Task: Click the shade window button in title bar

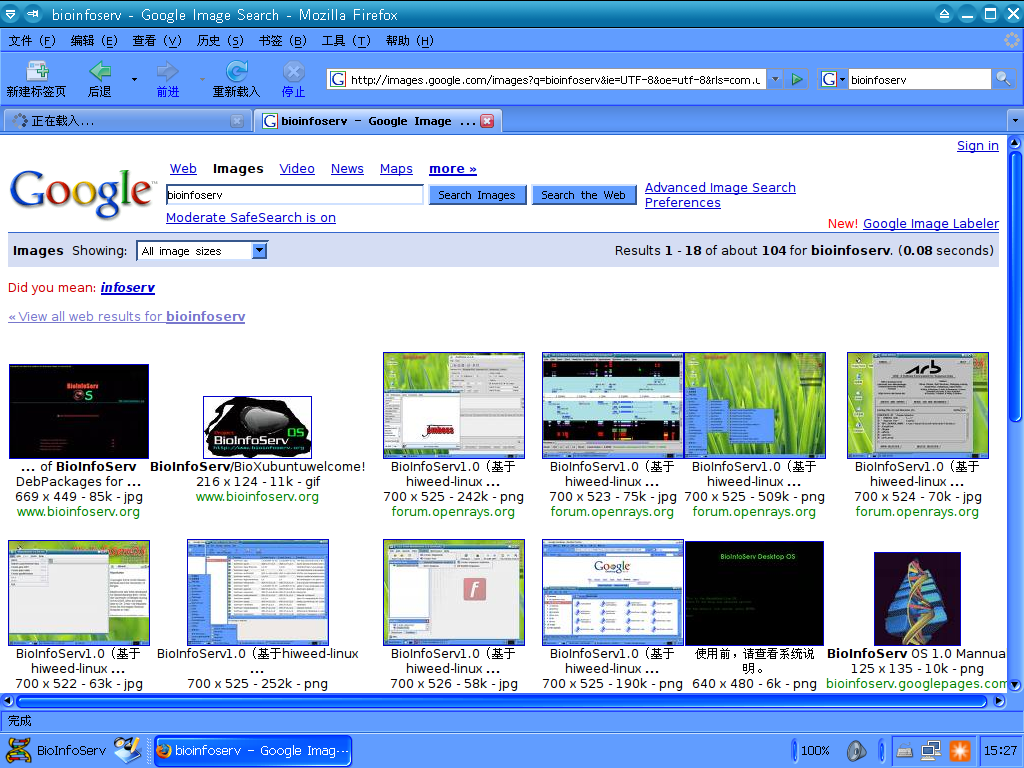Action: [x=944, y=14]
